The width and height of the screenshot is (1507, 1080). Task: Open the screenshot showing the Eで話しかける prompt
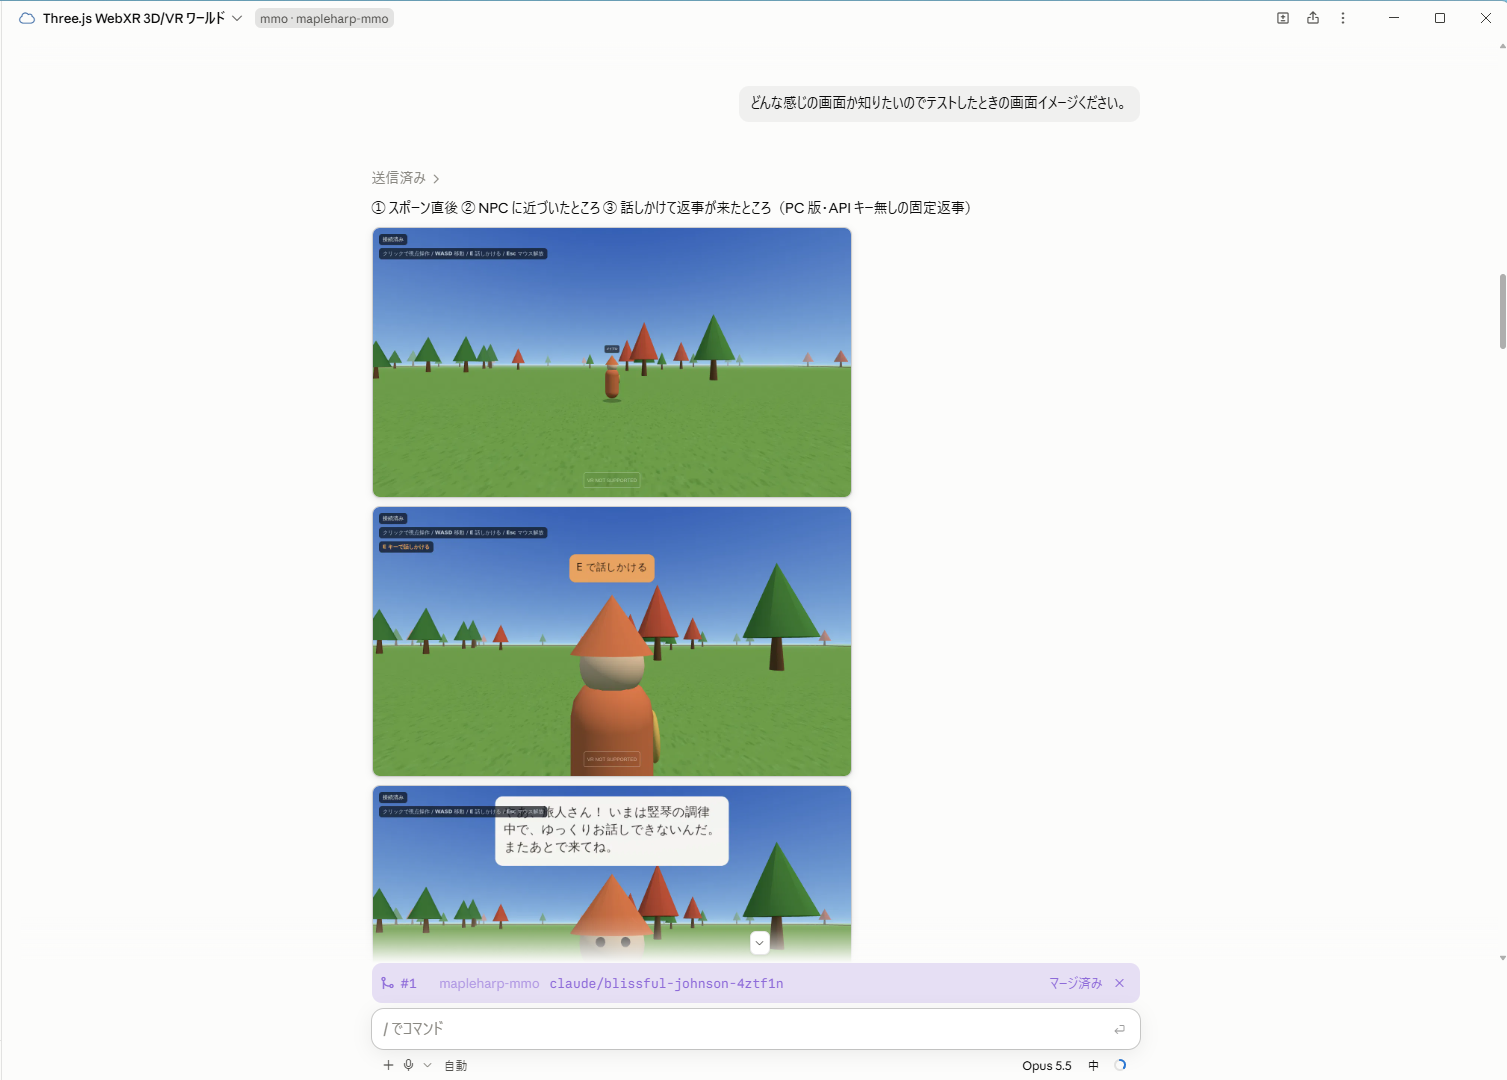click(612, 641)
